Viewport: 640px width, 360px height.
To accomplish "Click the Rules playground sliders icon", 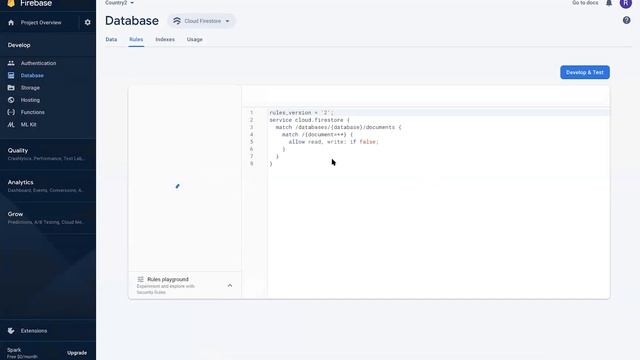I will (140, 279).
